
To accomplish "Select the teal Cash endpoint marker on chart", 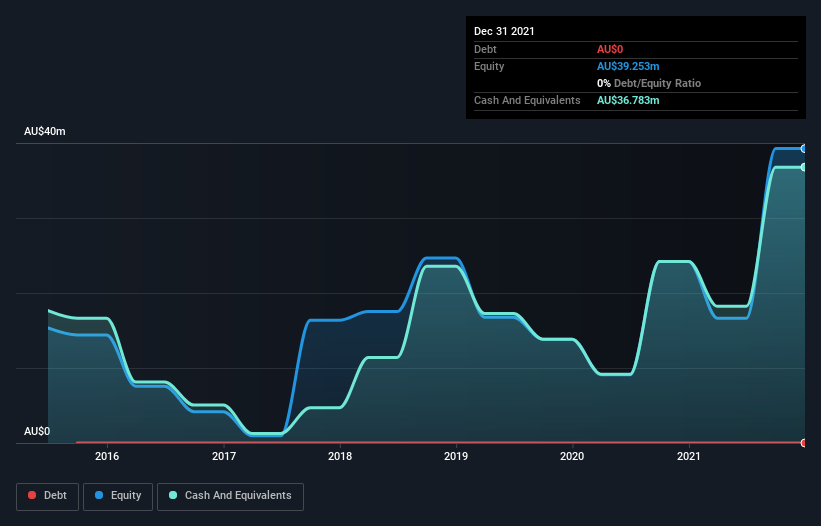I will (804, 167).
